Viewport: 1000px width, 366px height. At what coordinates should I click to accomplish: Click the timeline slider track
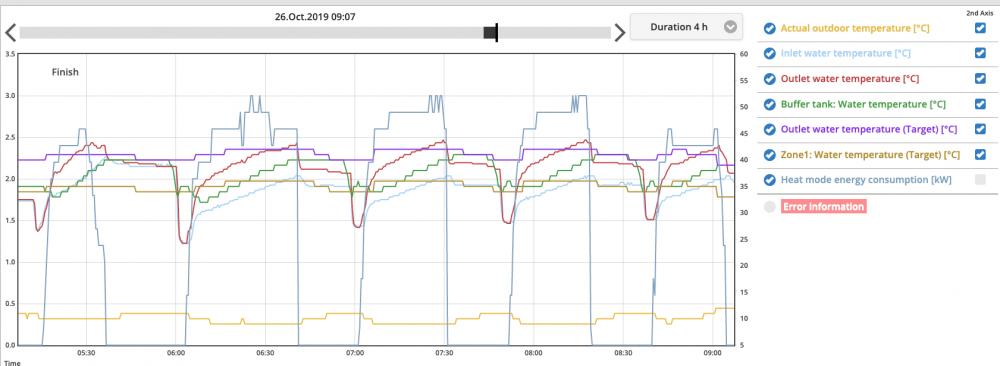(x=315, y=33)
